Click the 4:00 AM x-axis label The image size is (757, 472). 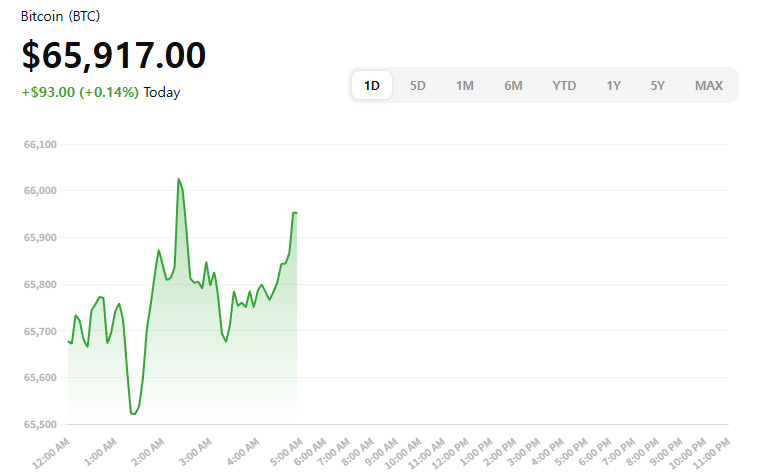[242, 452]
